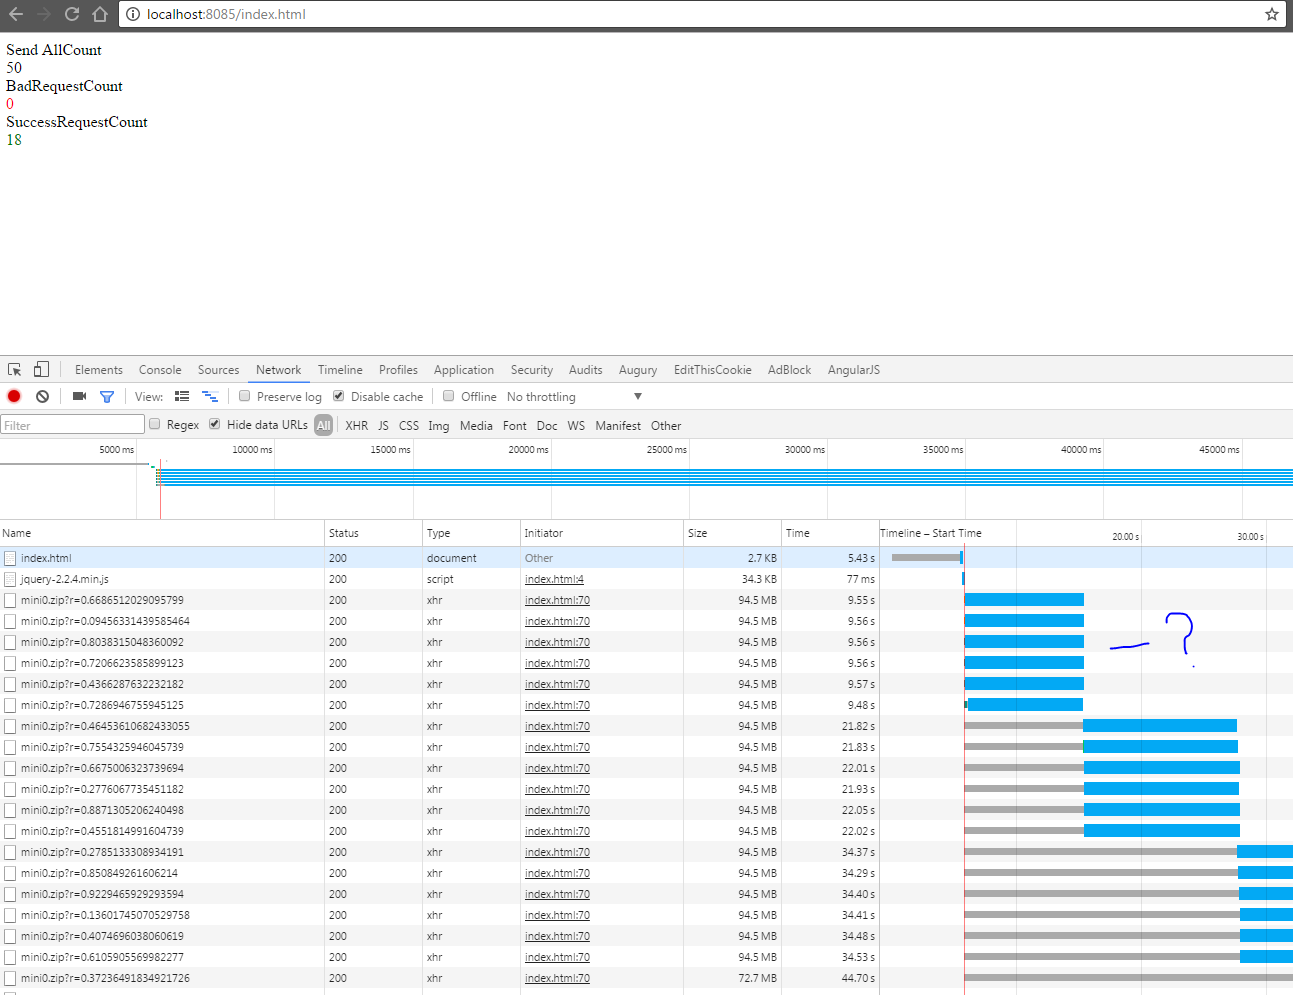Uncheck Hide data URLs checkbox
Viewport: 1293px width, 995px height.
(214, 424)
